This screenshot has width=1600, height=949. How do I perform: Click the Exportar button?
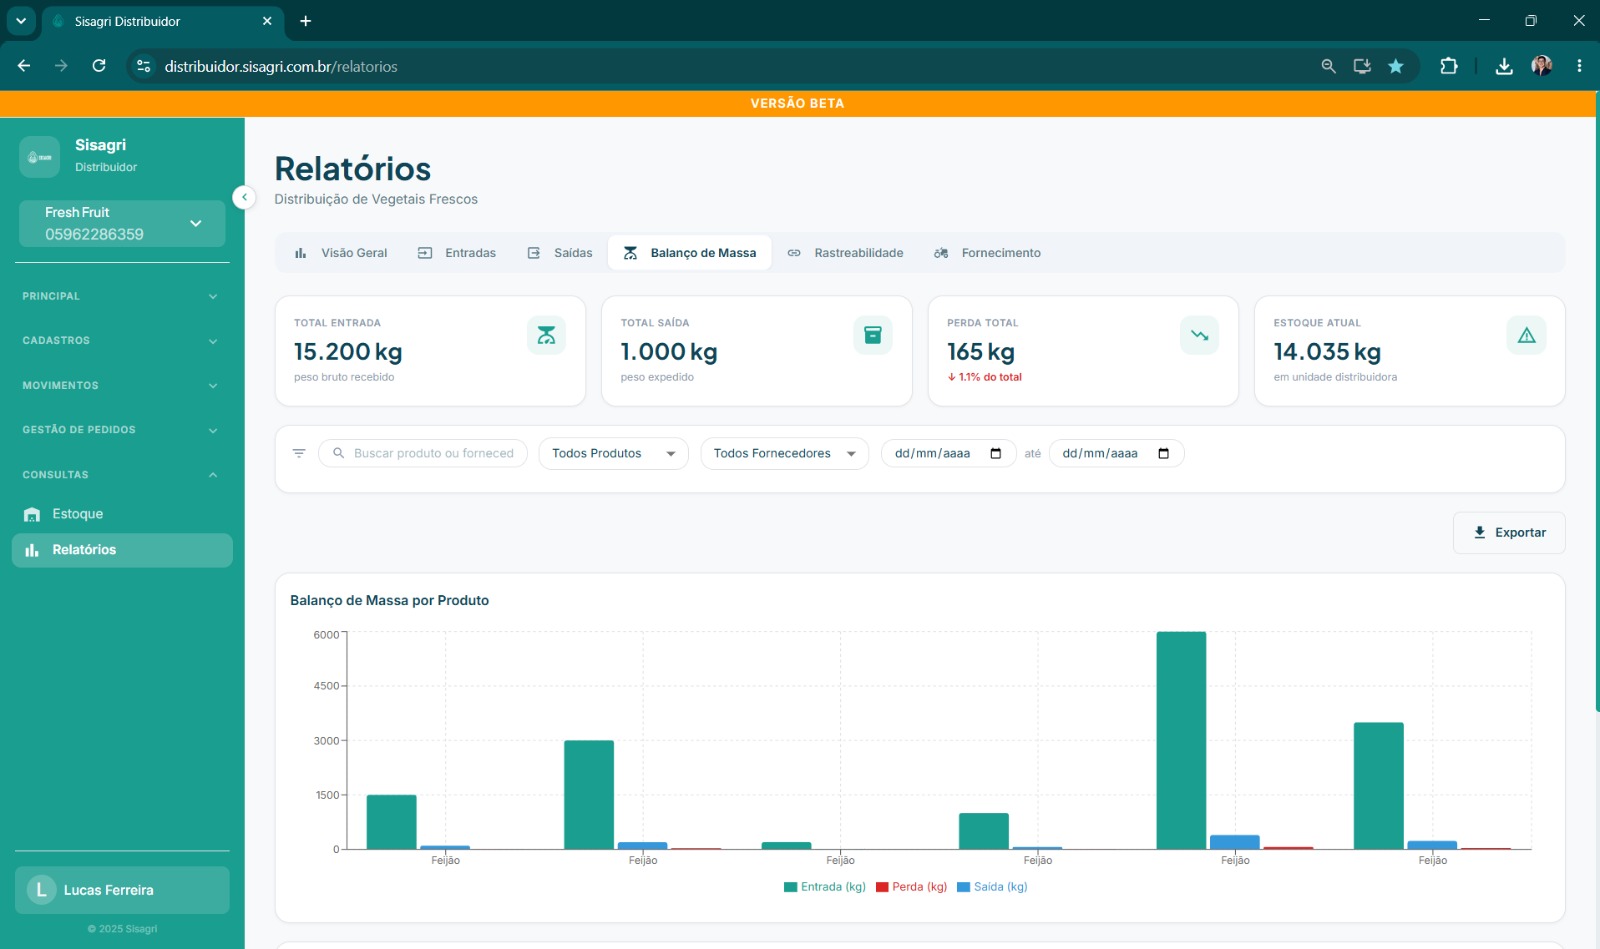tap(1509, 533)
